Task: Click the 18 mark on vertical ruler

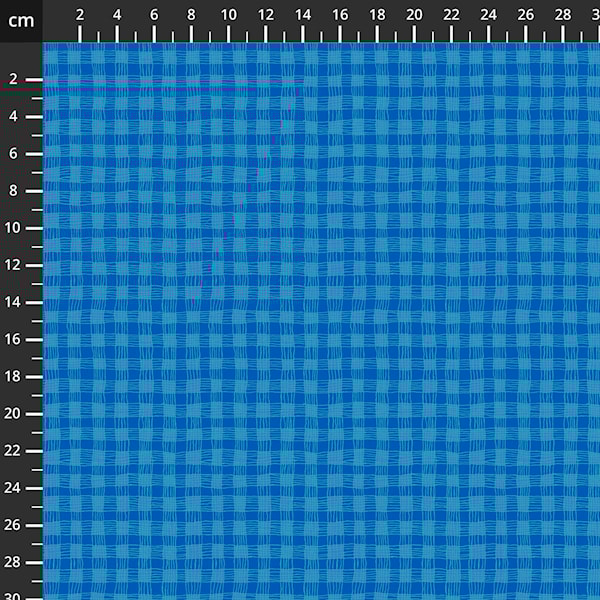Action: pos(14,376)
